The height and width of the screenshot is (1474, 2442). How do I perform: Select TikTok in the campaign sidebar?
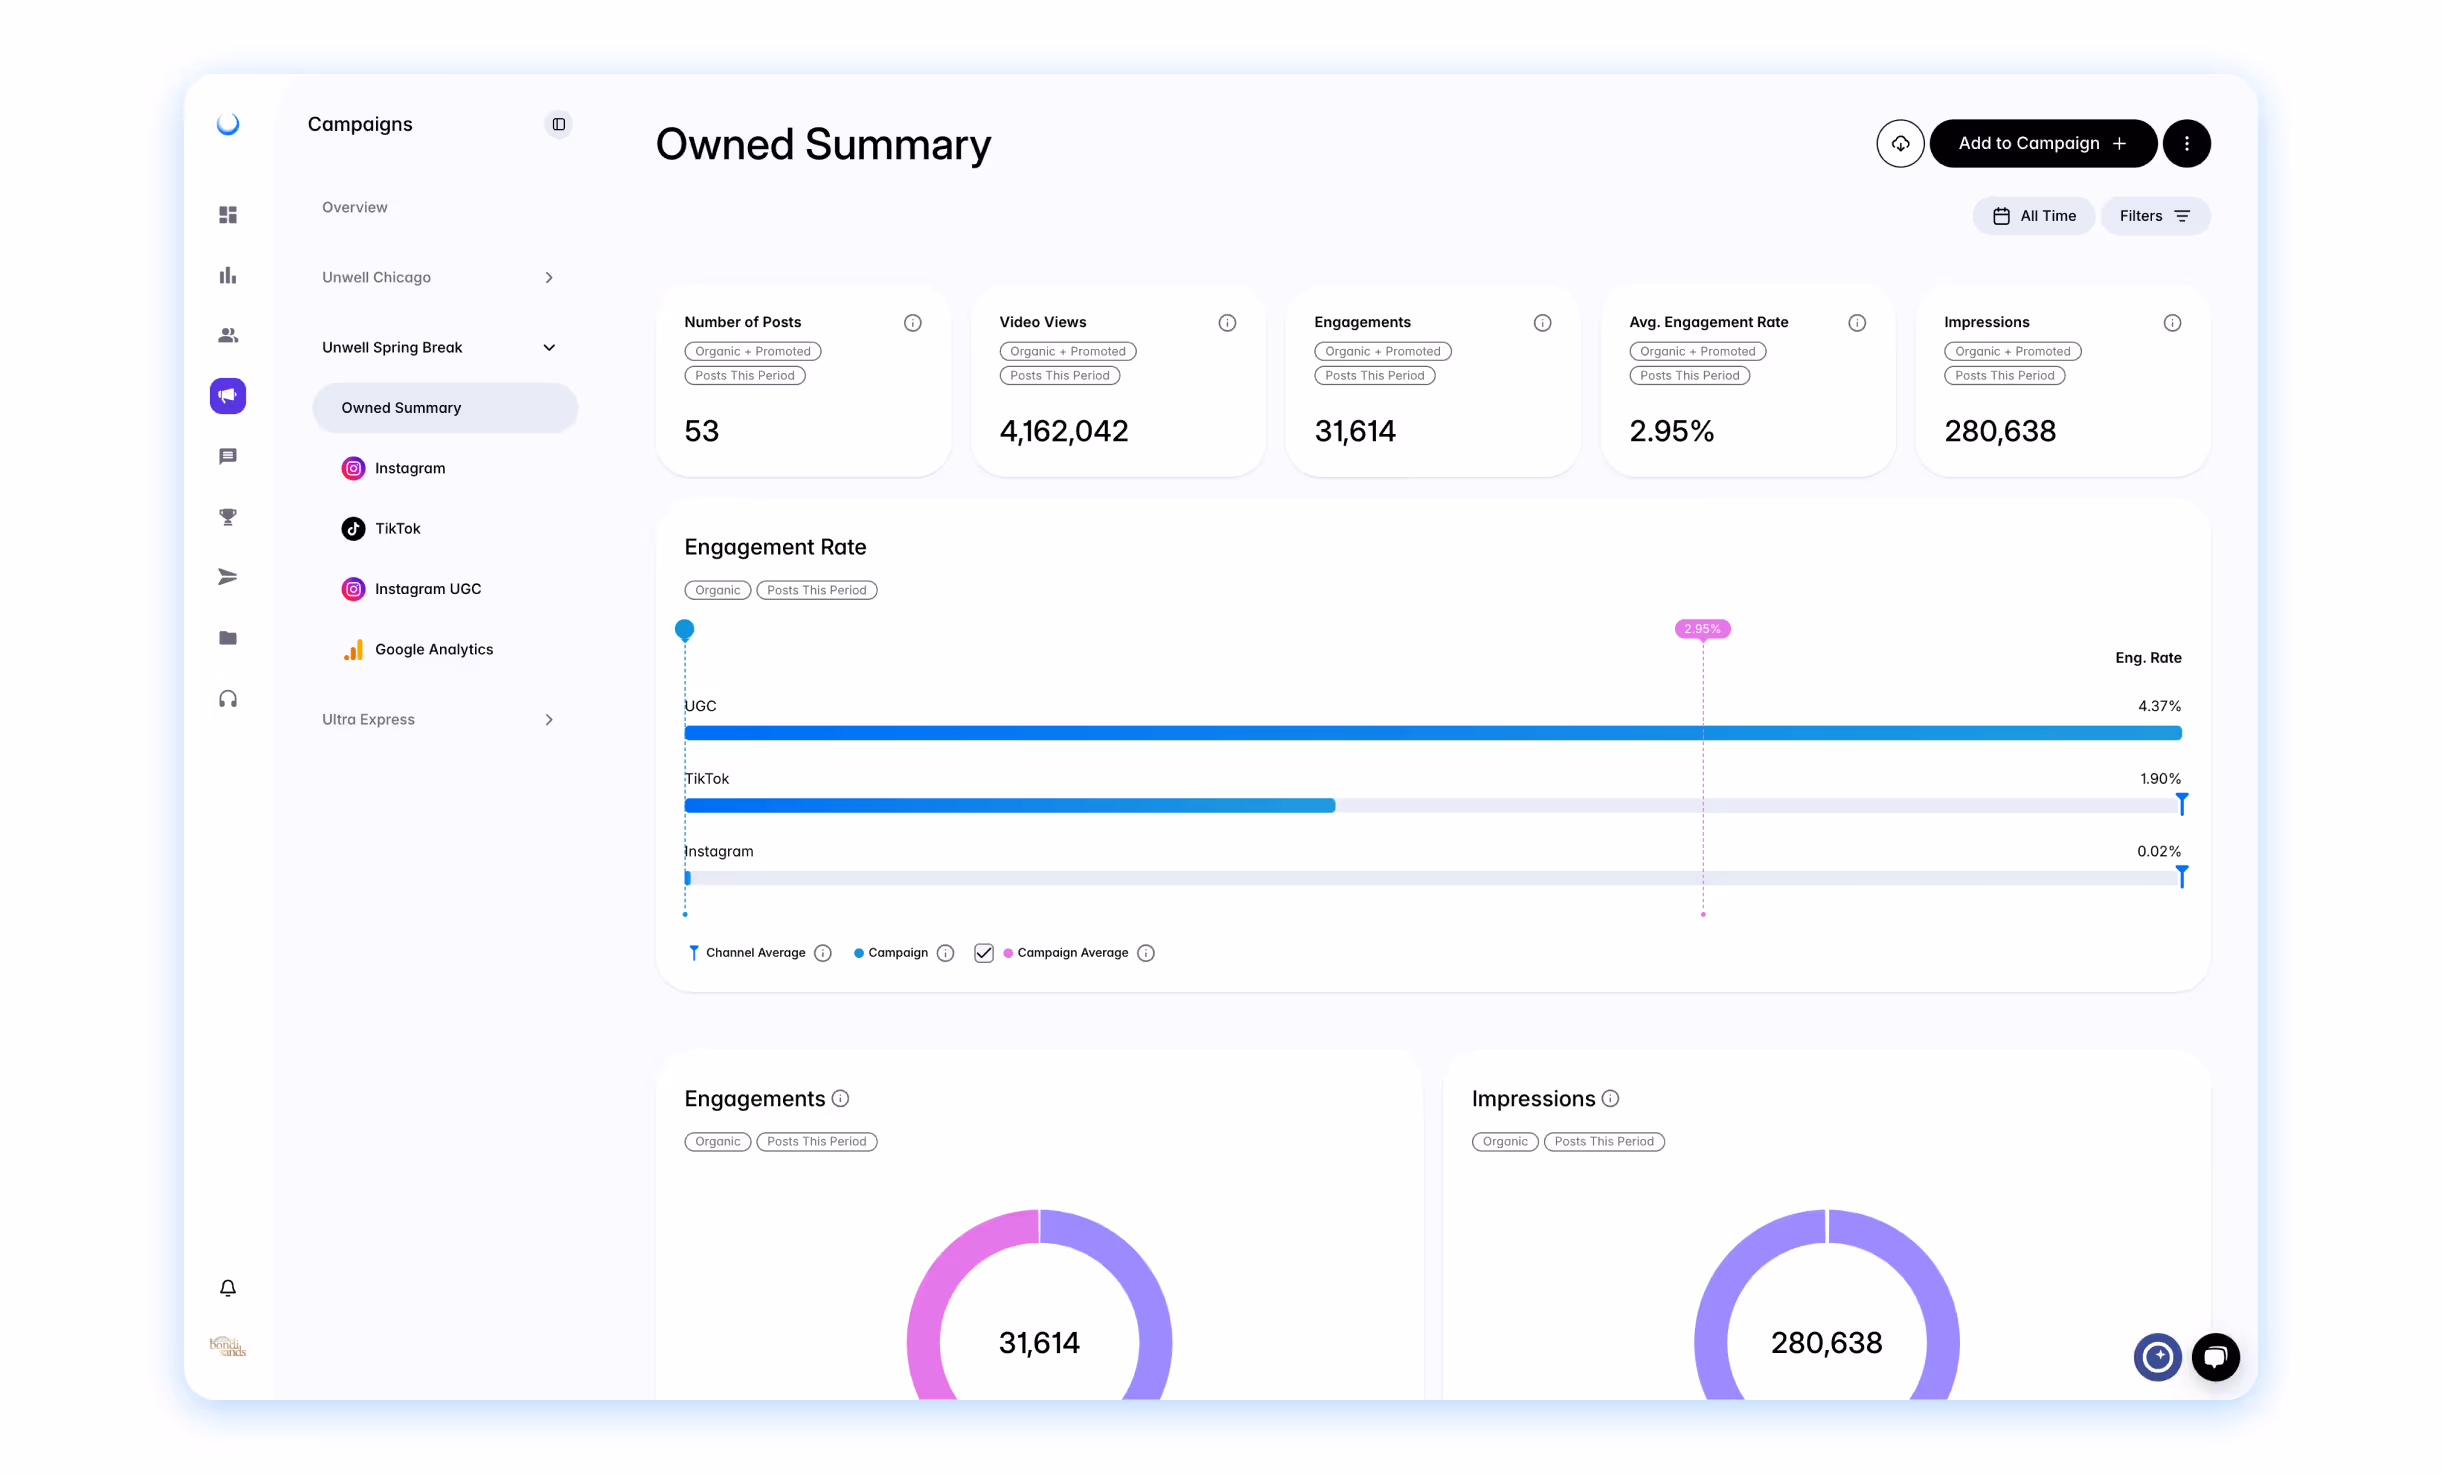(x=397, y=529)
